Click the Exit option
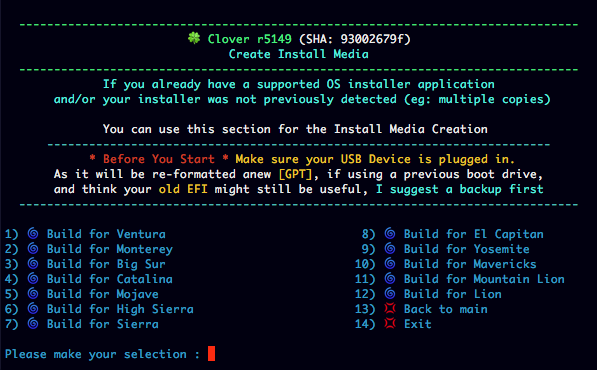The image size is (597, 370). (418, 324)
